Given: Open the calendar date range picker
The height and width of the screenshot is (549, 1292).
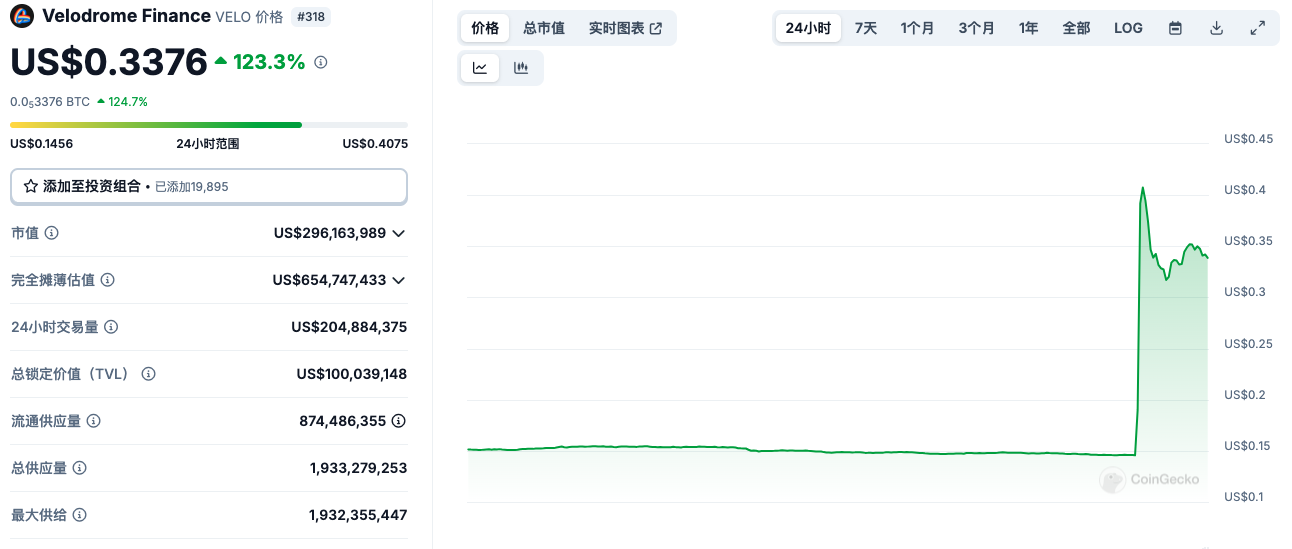Looking at the screenshot, I should click(1176, 28).
